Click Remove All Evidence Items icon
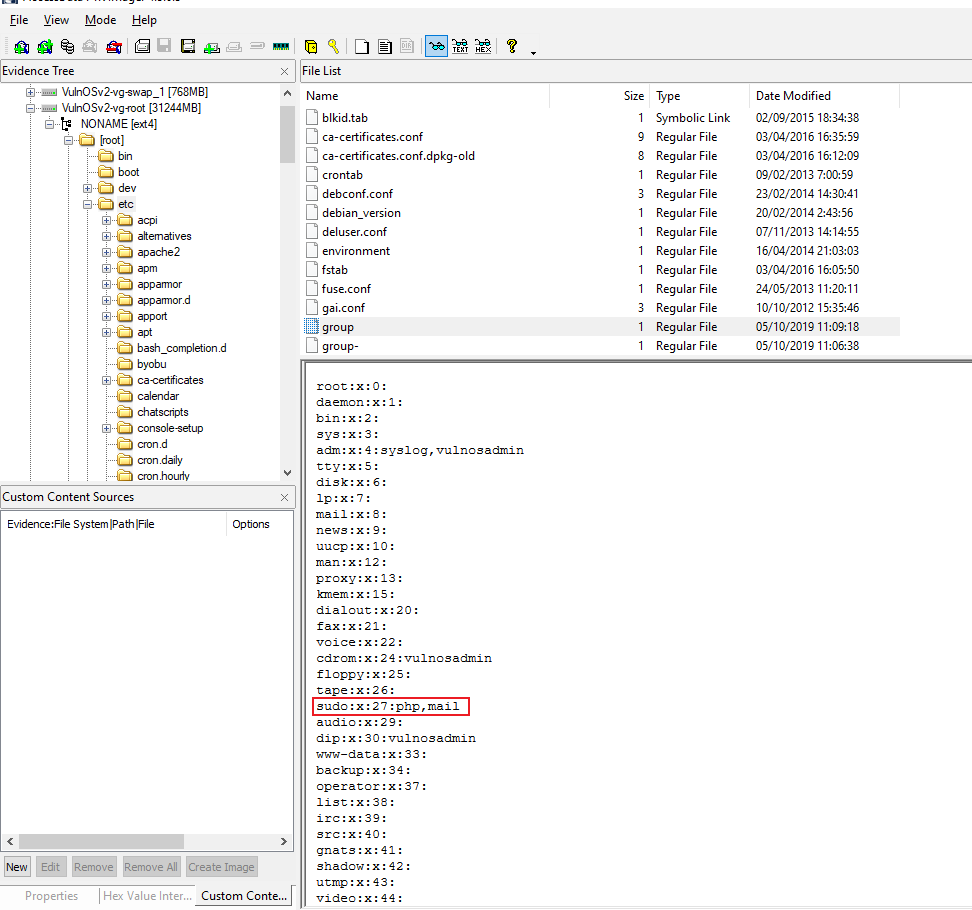Viewport: 972px width, 910px height. pos(115,47)
